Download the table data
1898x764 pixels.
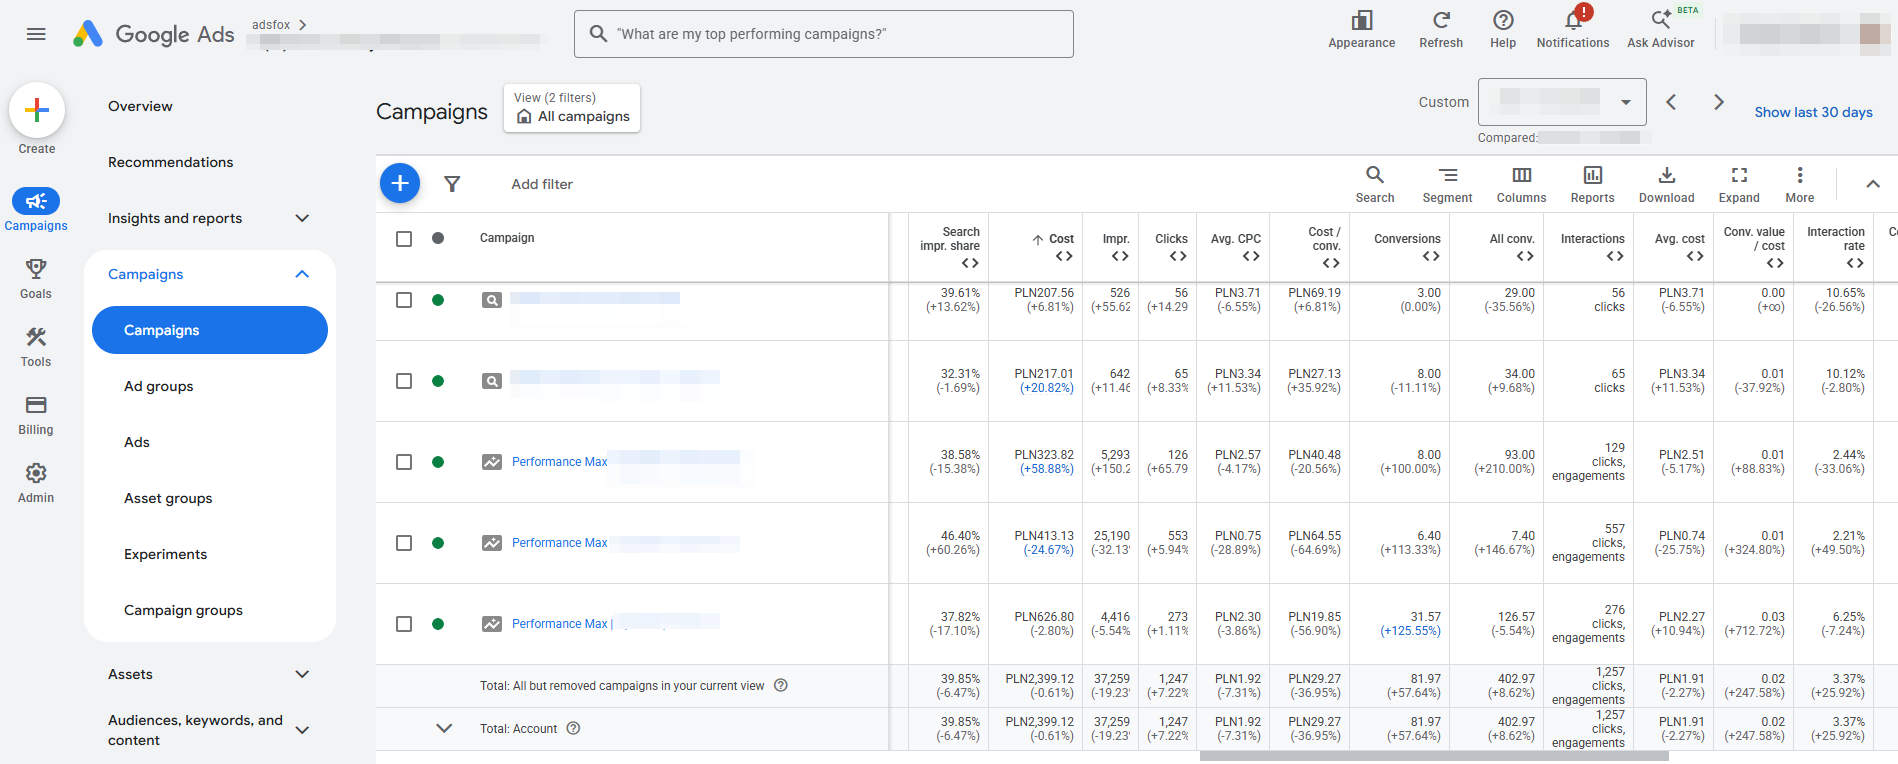click(1666, 184)
